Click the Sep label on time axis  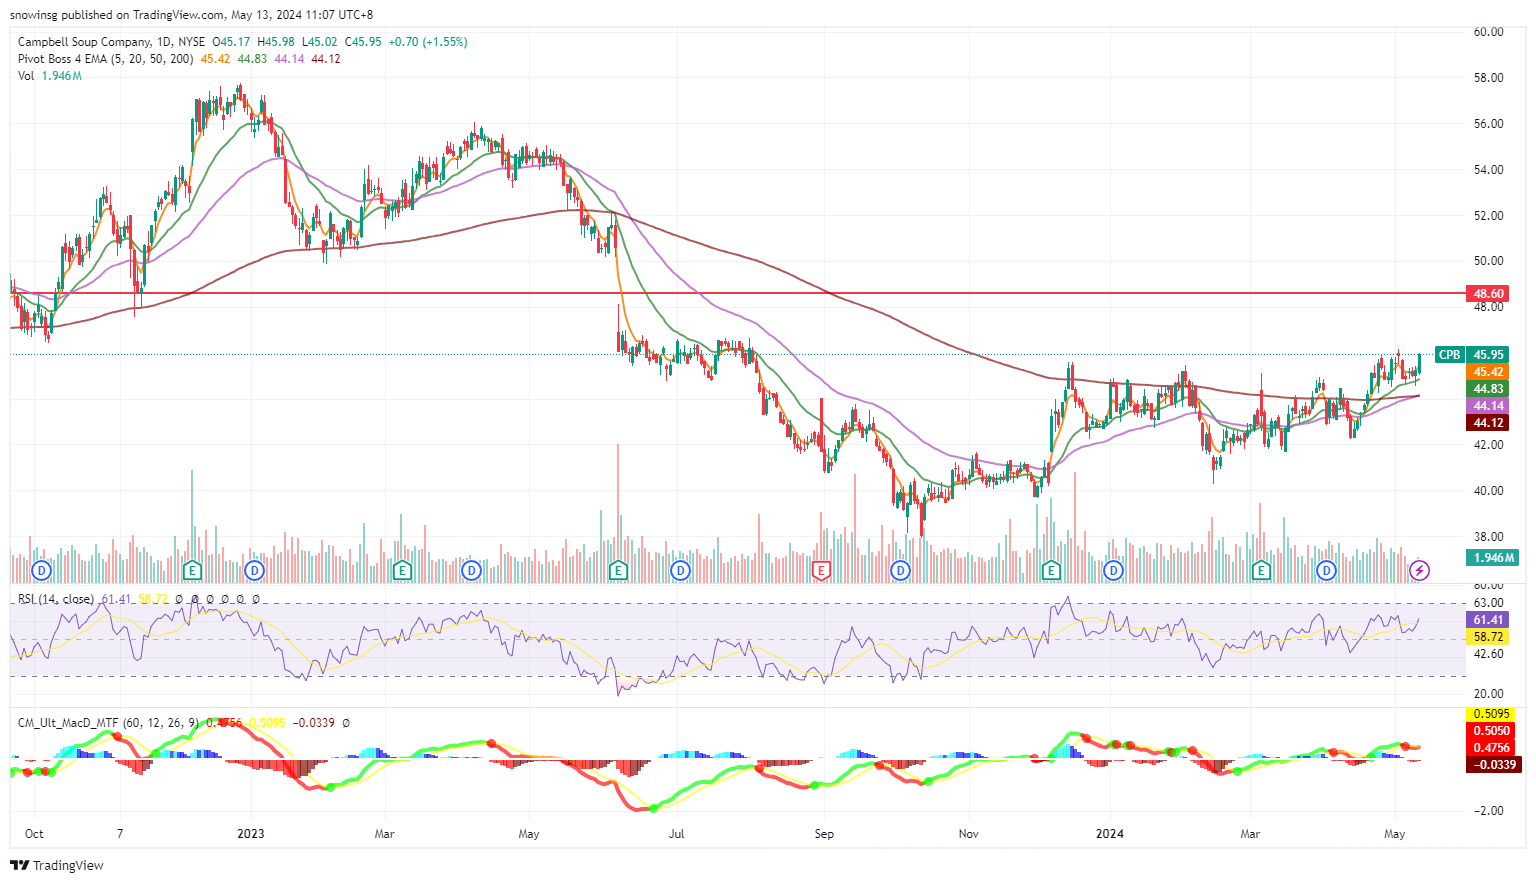824,833
